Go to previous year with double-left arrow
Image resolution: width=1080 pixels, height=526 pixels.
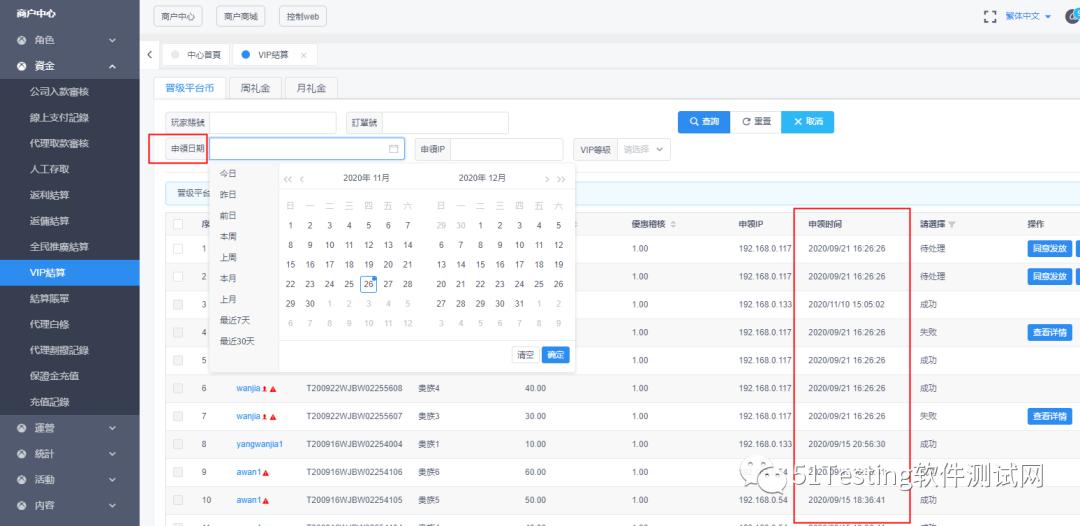(288, 179)
